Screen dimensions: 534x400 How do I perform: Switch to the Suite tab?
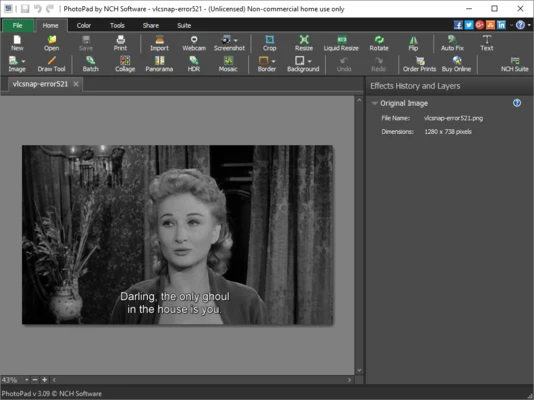pos(184,26)
